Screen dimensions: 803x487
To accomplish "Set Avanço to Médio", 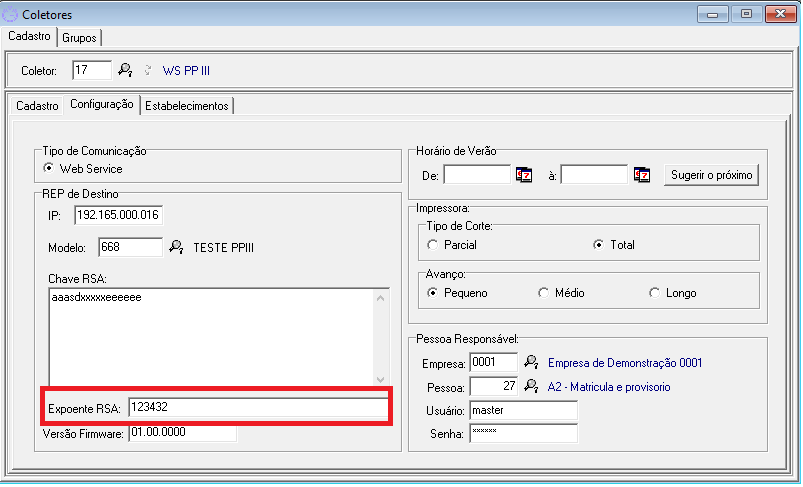I will 544,293.
